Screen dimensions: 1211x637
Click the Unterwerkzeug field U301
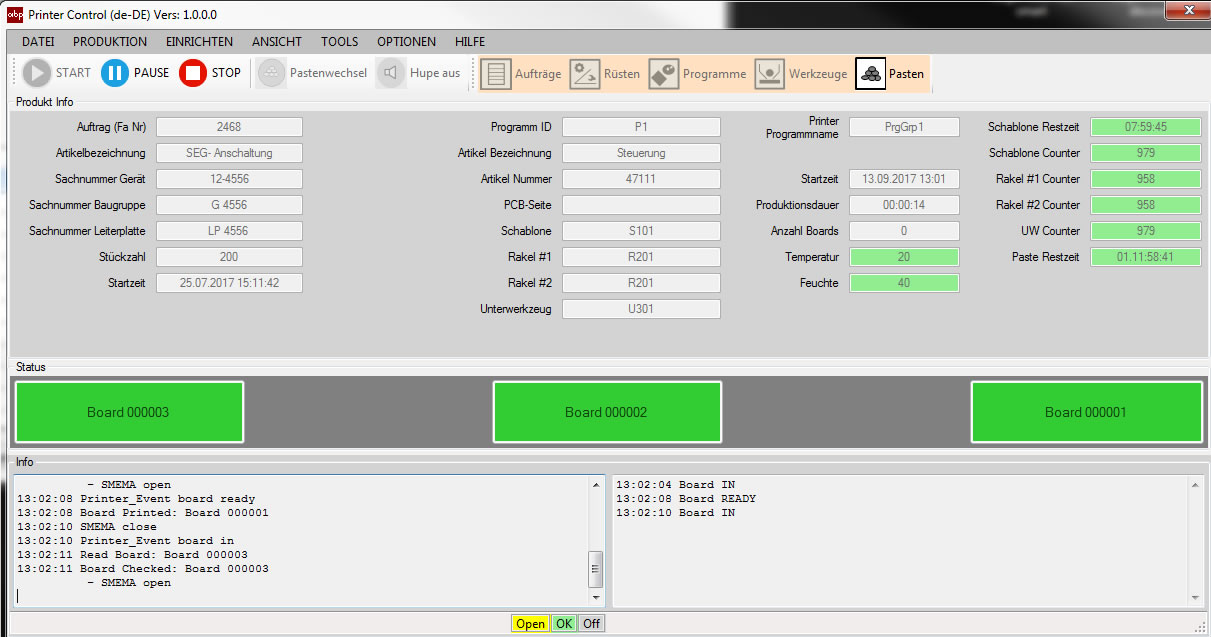pos(641,309)
